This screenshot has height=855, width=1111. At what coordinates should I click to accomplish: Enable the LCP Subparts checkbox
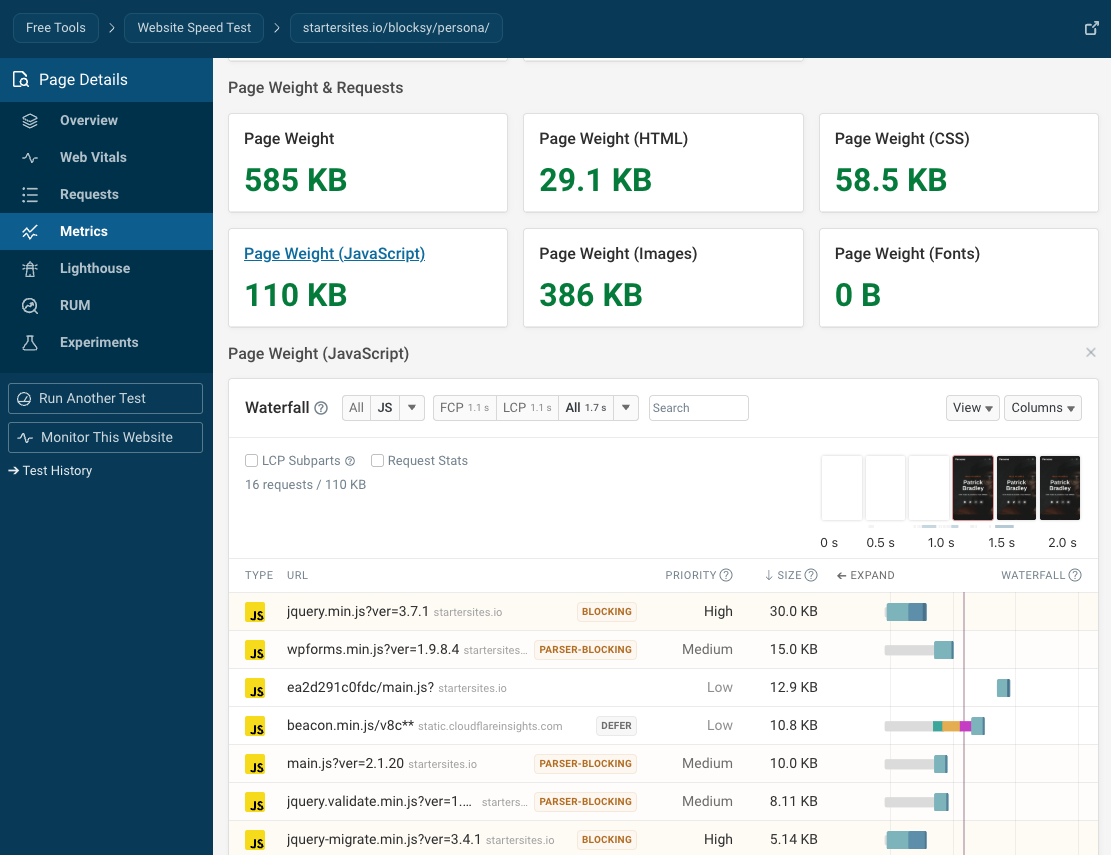point(251,460)
